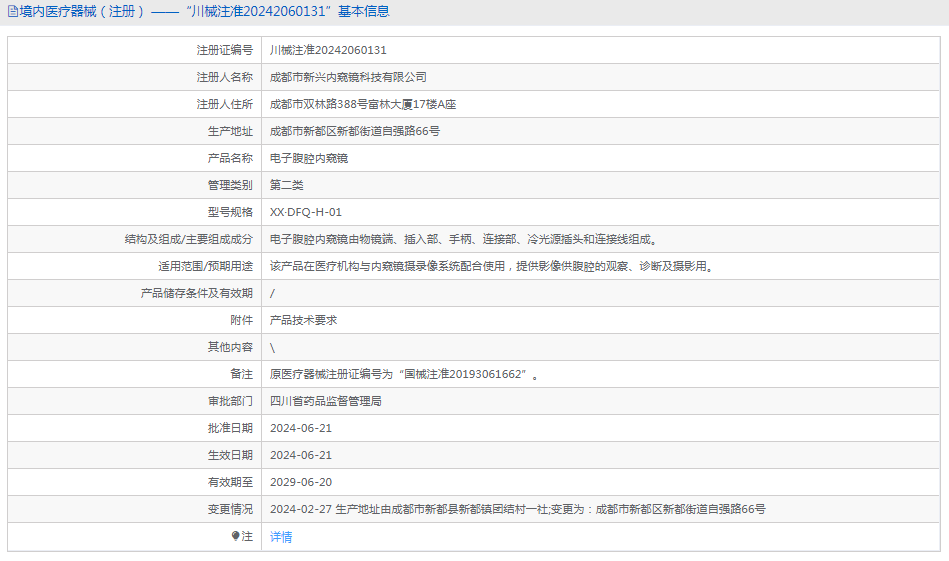
Task: Click the 其他内容 label
Action: 230,347
